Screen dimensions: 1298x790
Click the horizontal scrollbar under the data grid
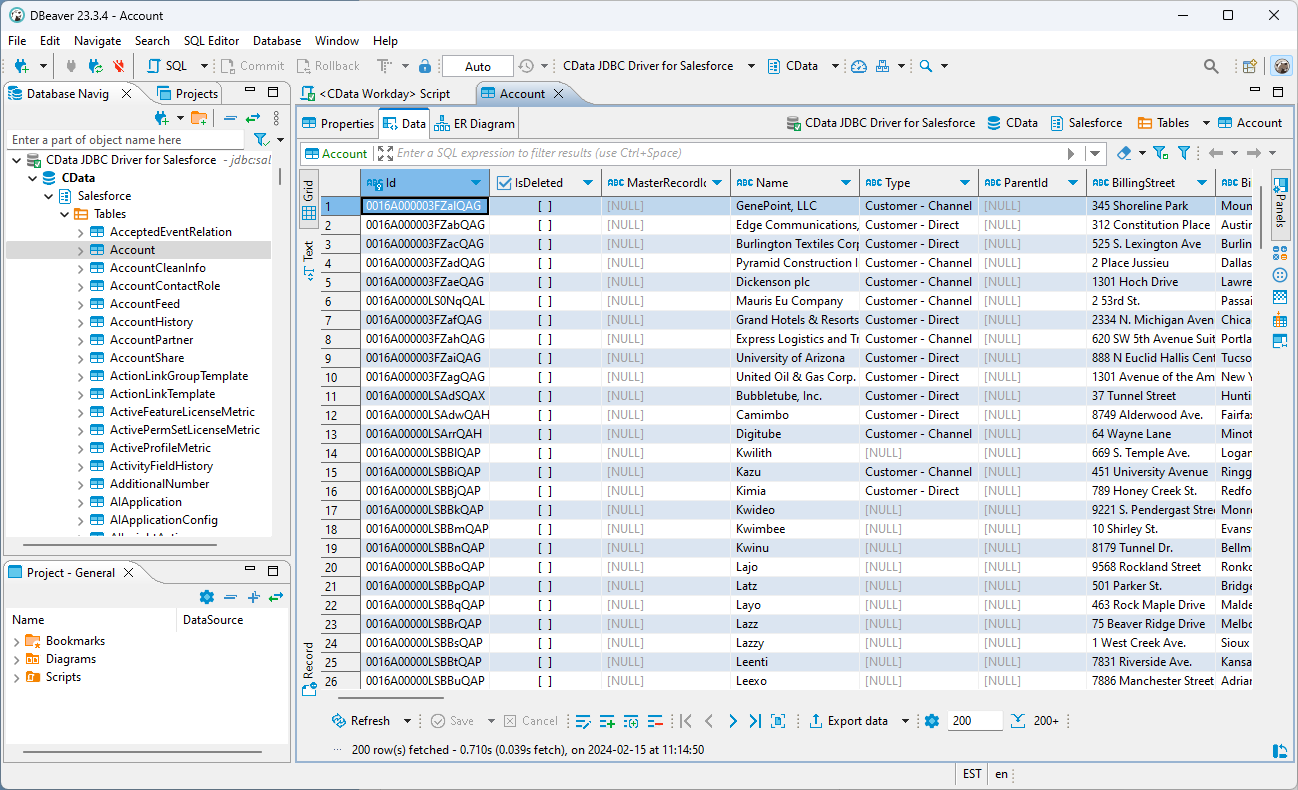[391, 698]
